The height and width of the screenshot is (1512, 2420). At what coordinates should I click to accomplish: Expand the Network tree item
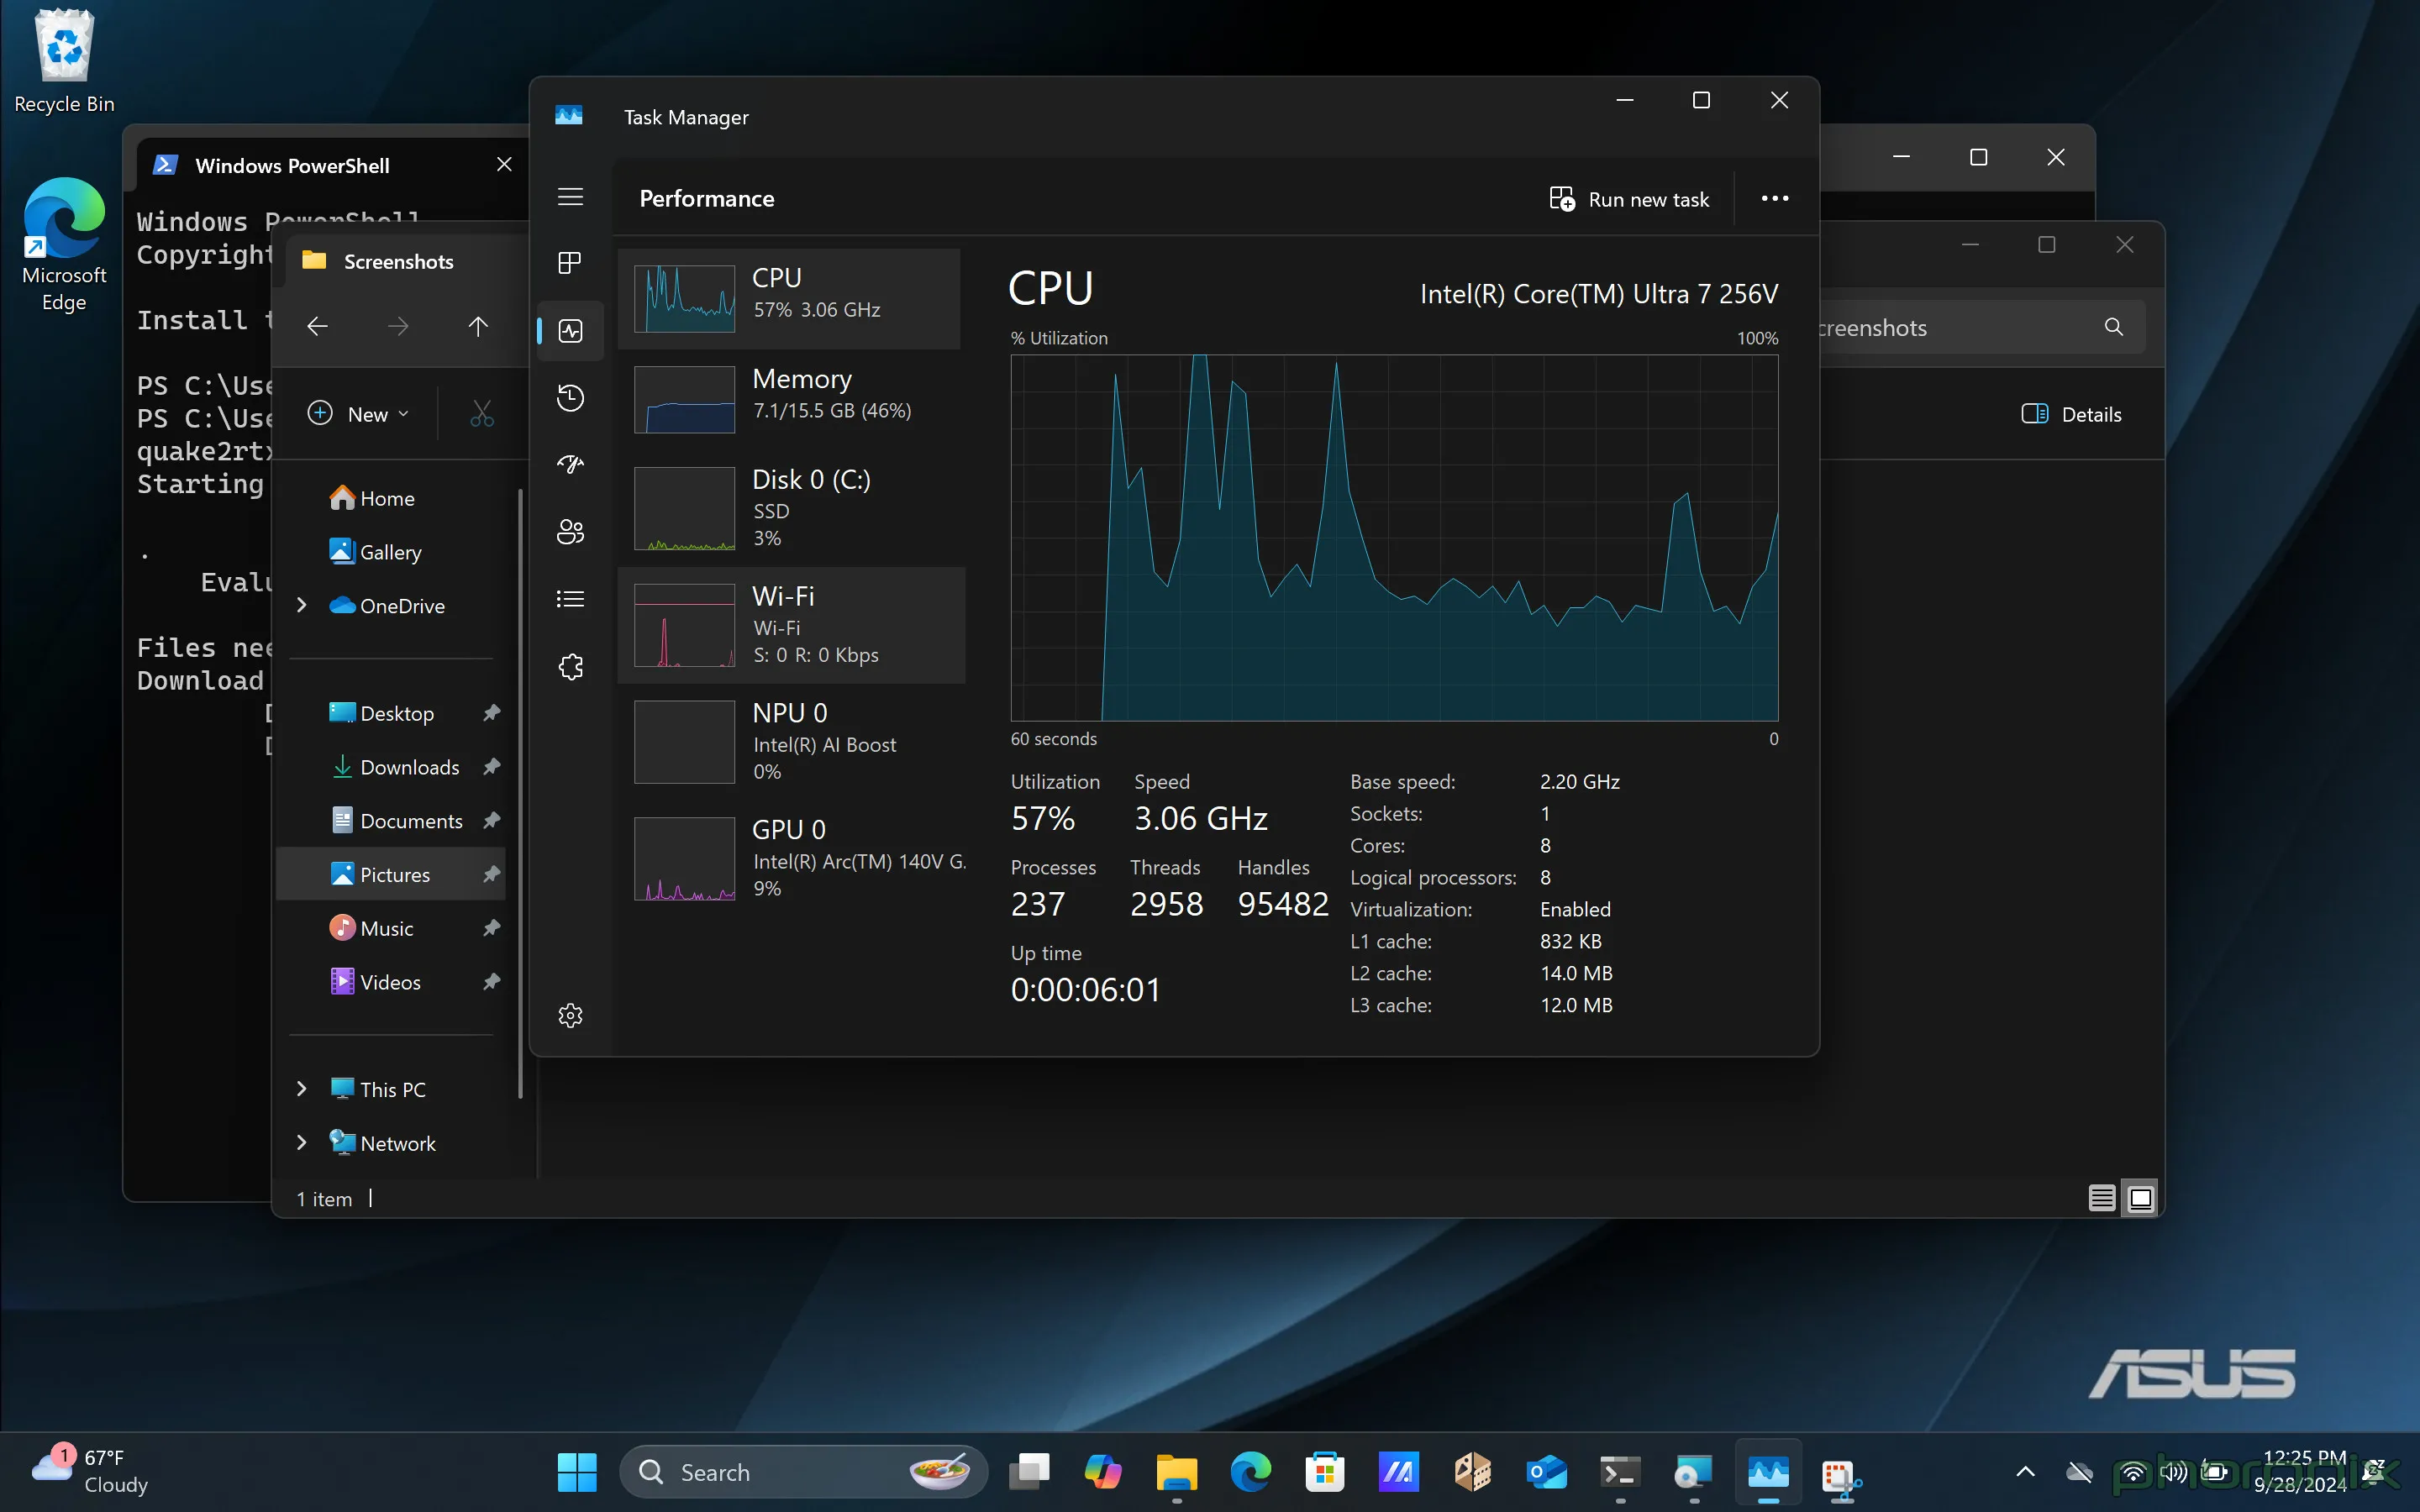pyautogui.click(x=302, y=1142)
